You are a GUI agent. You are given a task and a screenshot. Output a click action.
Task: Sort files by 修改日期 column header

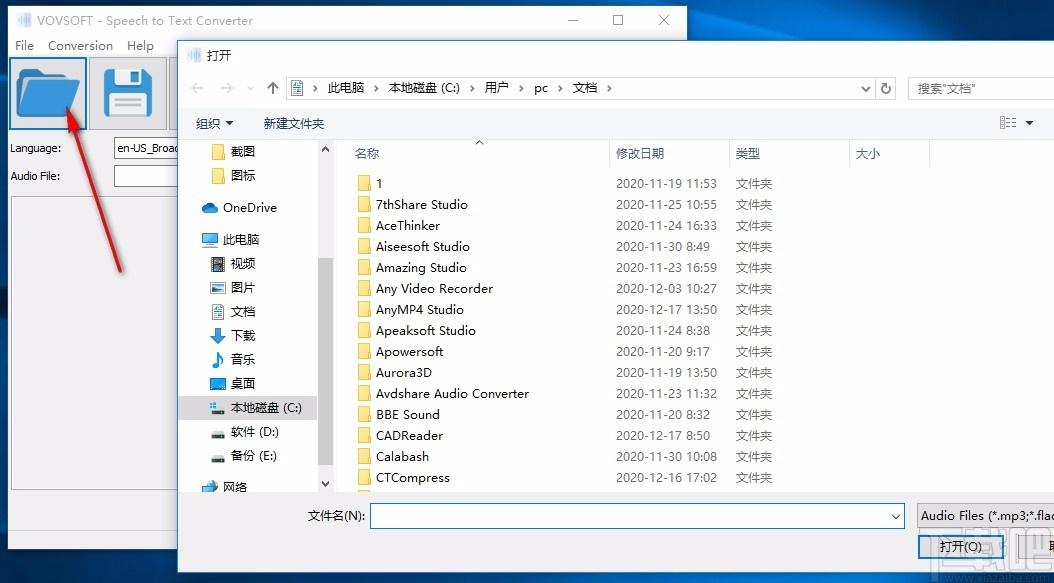pos(639,153)
